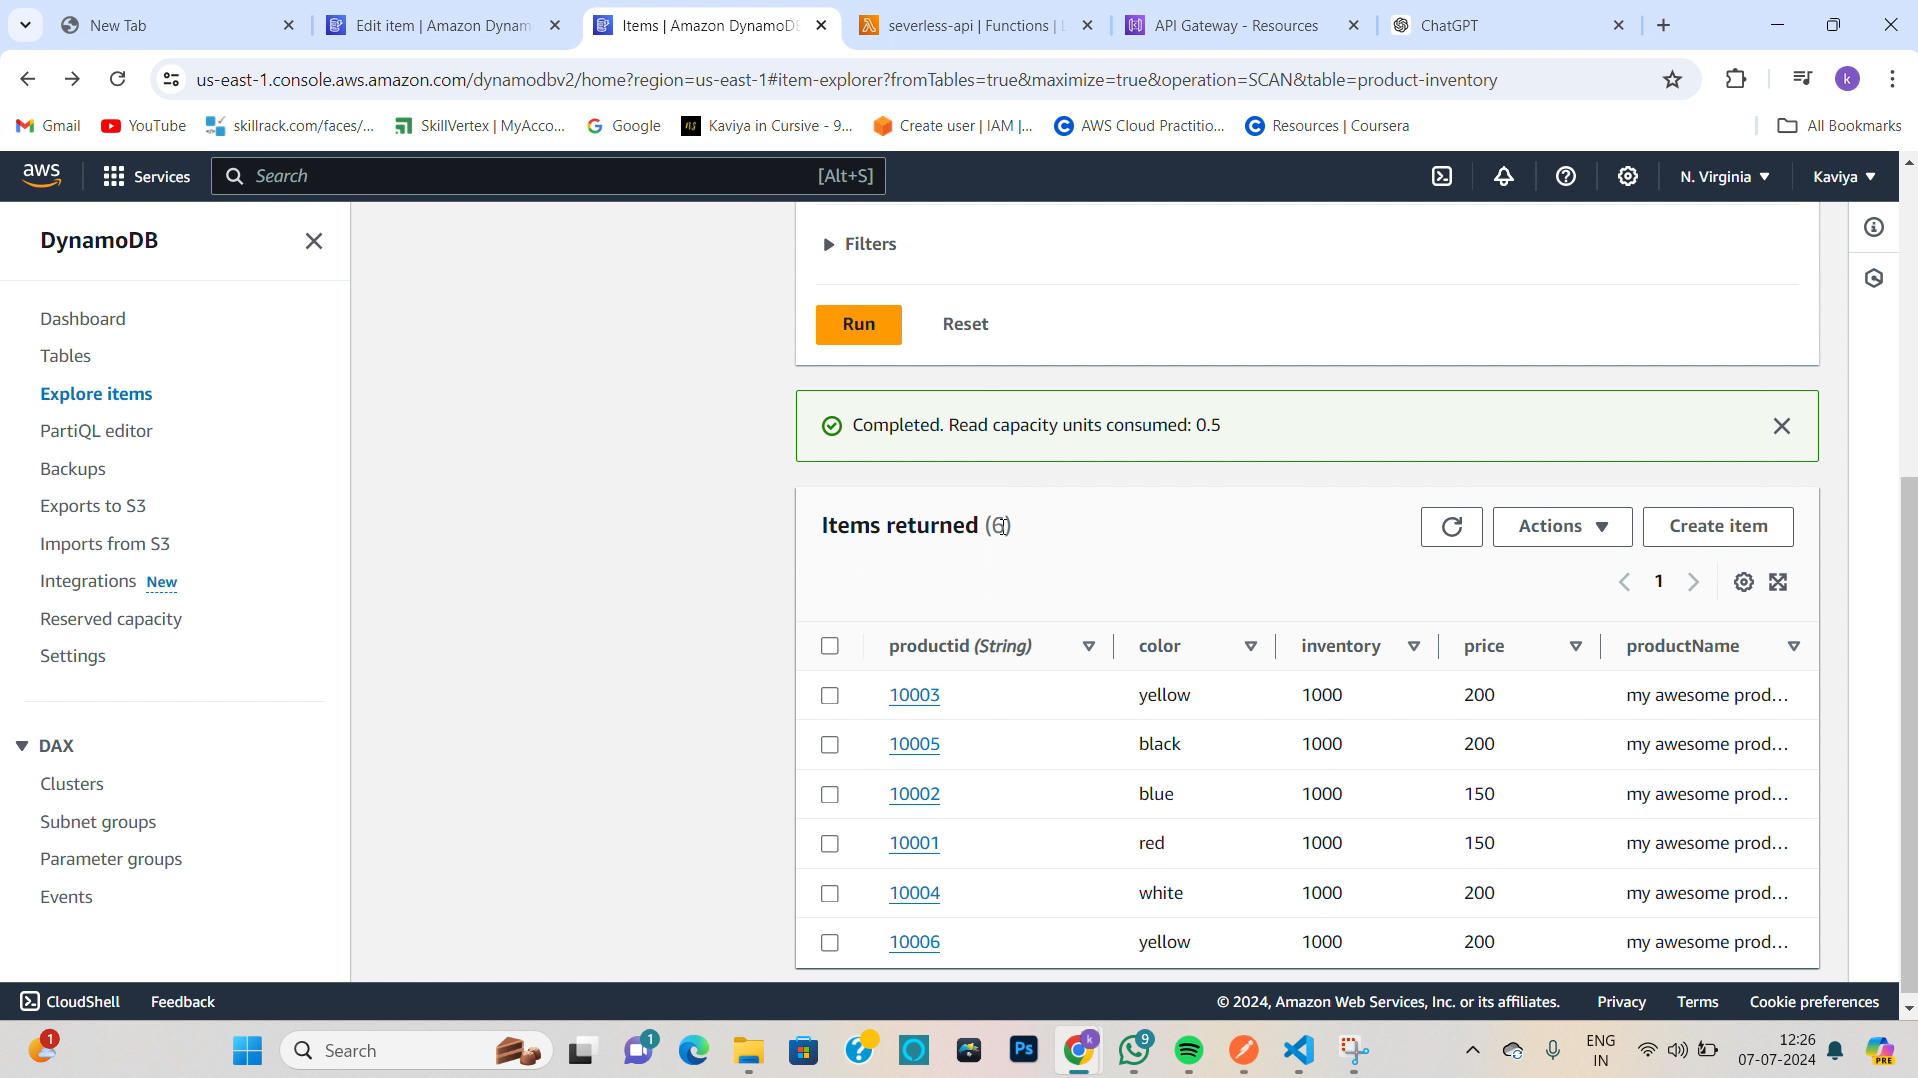Open AWS notifications bell

coord(1504,176)
